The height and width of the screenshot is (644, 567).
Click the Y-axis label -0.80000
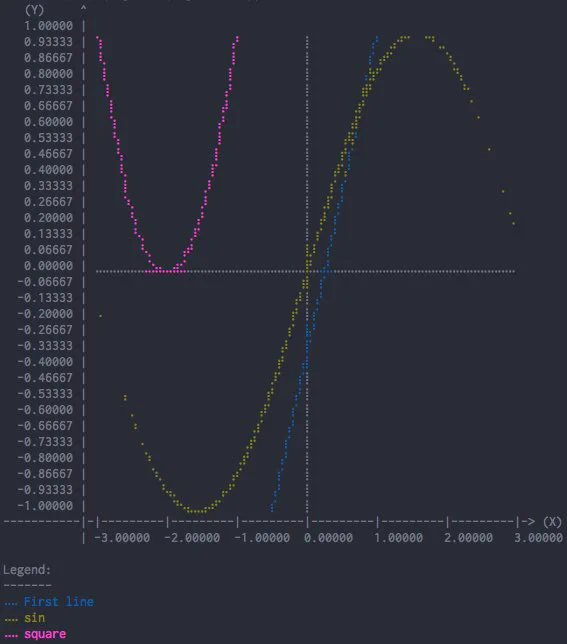coord(45,458)
